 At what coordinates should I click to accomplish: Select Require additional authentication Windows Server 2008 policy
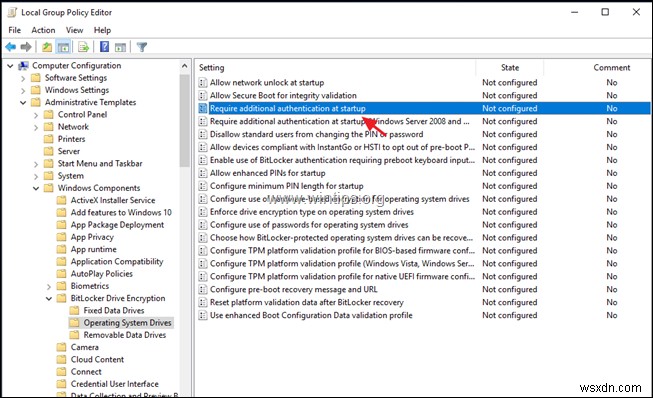[x=339, y=121]
